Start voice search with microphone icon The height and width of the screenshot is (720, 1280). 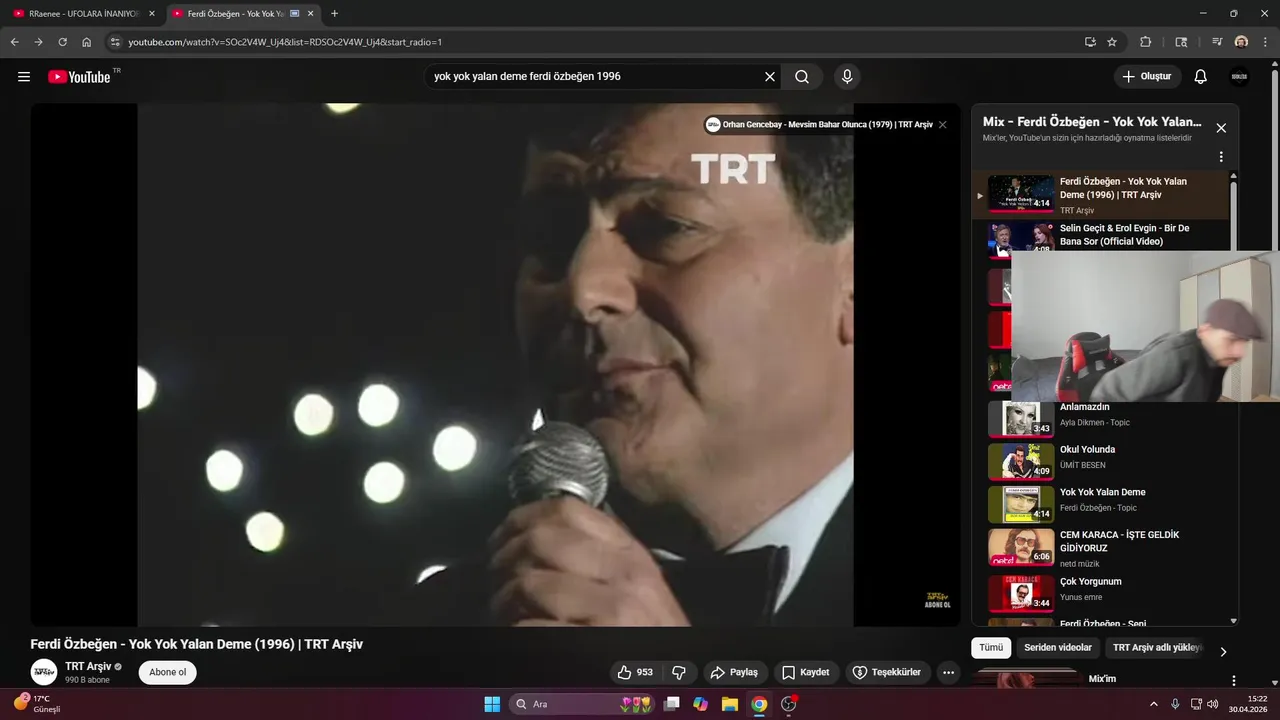click(x=847, y=76)
